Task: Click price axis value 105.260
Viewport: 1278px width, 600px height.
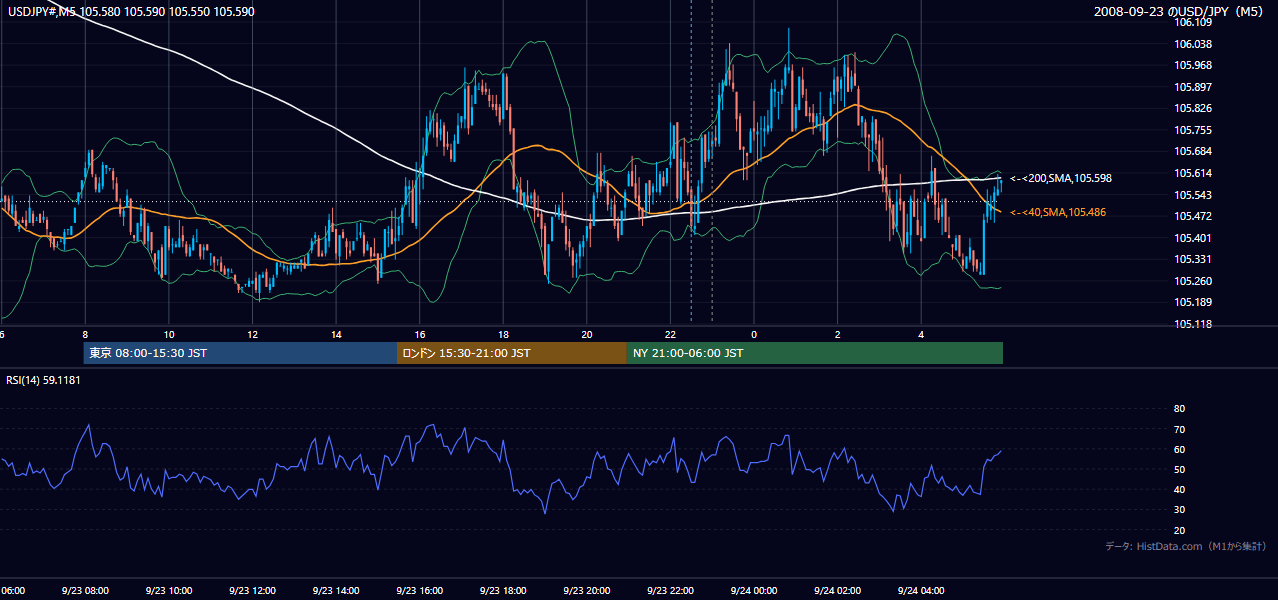Action: coord(1194,281)
